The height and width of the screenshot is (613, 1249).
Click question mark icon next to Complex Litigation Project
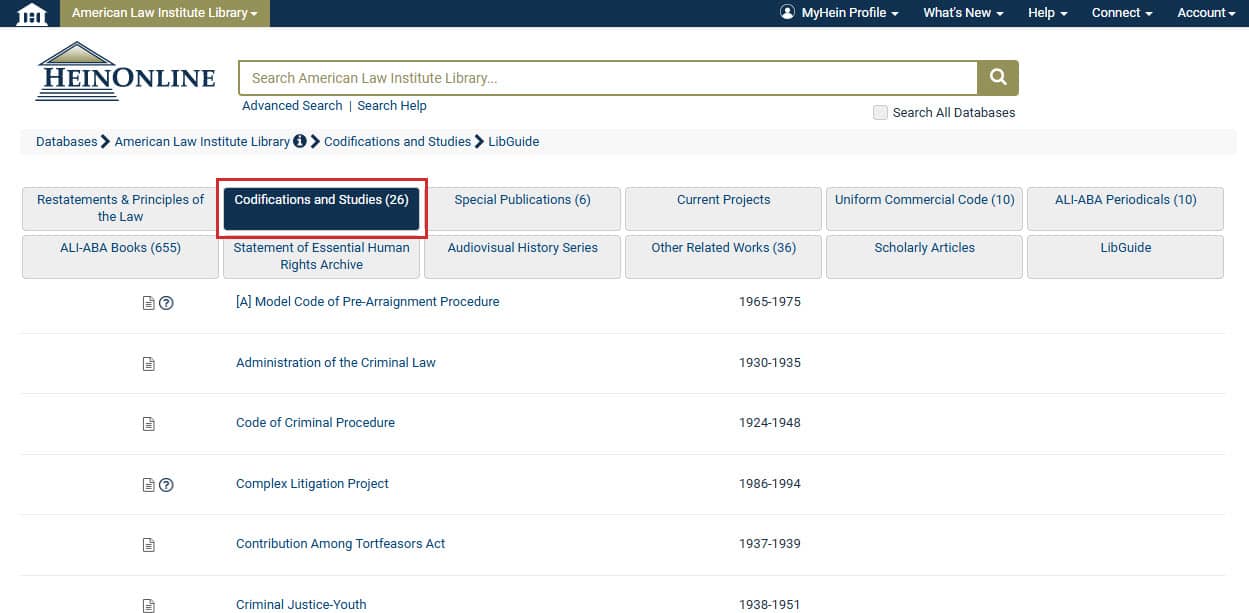click(x=165, y=484)
